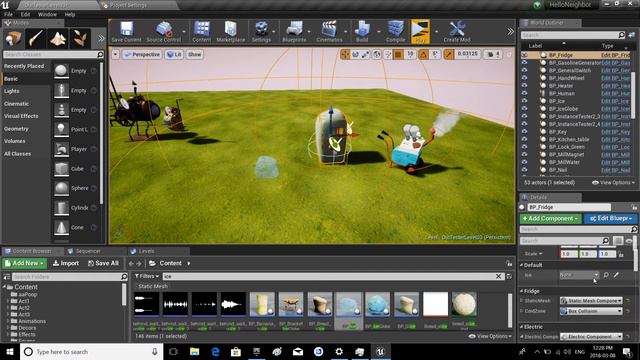Collapse the Fridge details section
The image size is (640, 360).
pyautogui.click(x=522, y=291)
